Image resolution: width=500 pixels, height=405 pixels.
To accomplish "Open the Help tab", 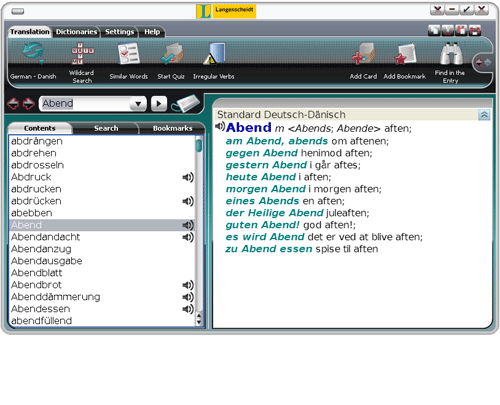I will [x=152, y=32].
